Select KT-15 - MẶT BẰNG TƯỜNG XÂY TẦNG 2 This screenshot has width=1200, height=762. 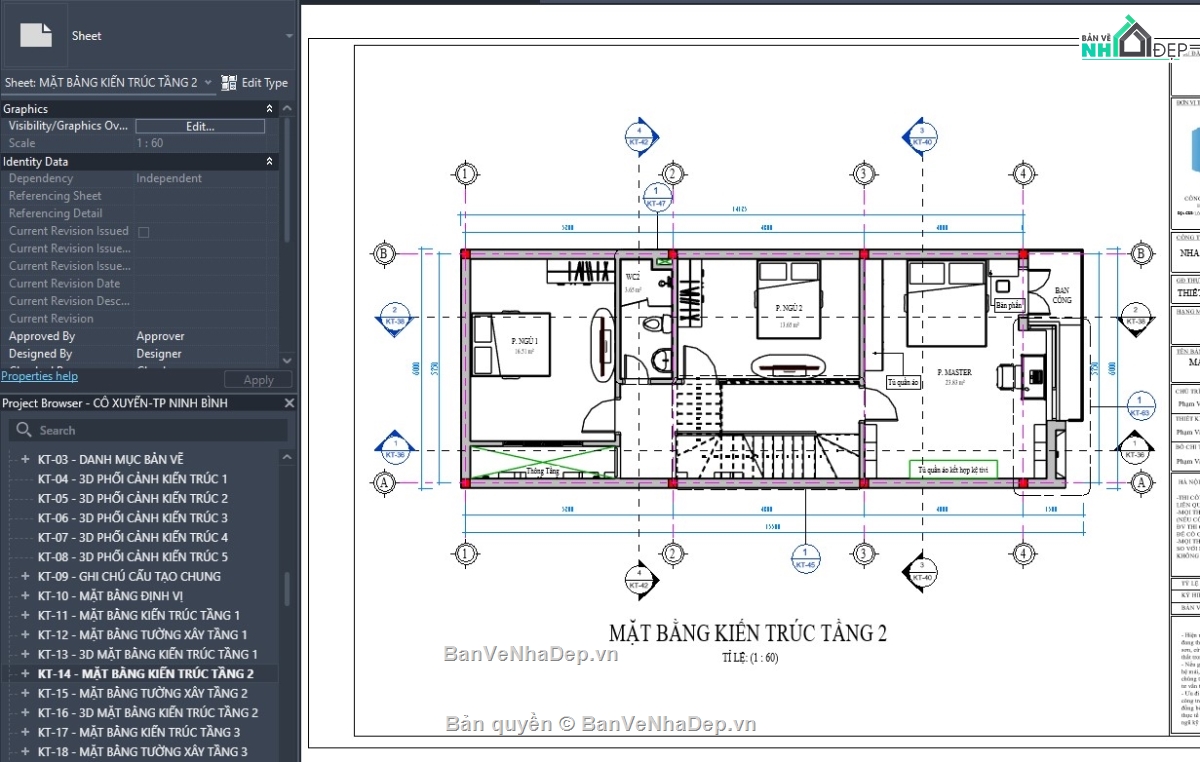coord(143,693)
